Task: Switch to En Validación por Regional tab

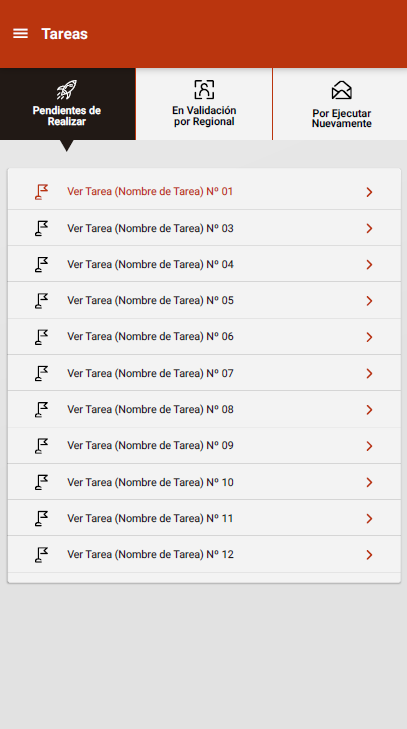Action: point(204,104)
